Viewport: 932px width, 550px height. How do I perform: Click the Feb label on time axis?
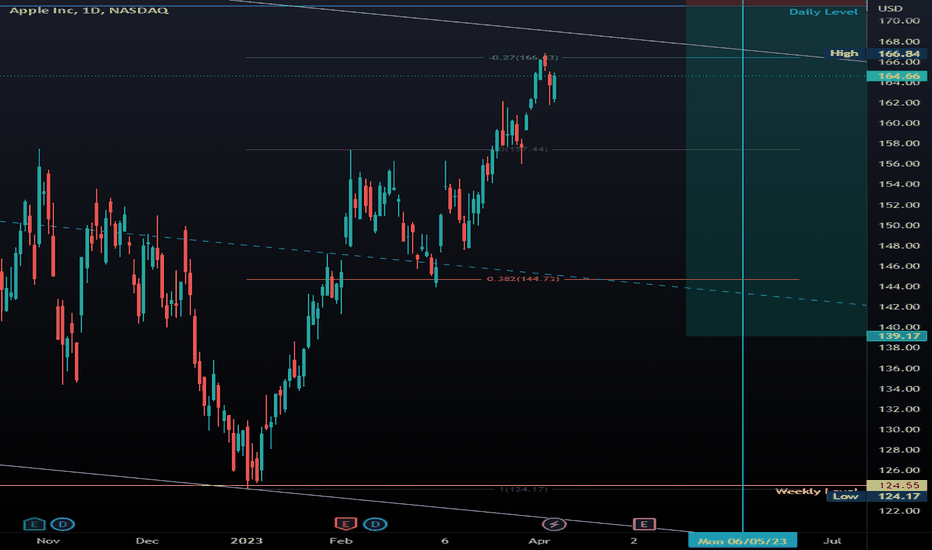(x=341, y=540)
